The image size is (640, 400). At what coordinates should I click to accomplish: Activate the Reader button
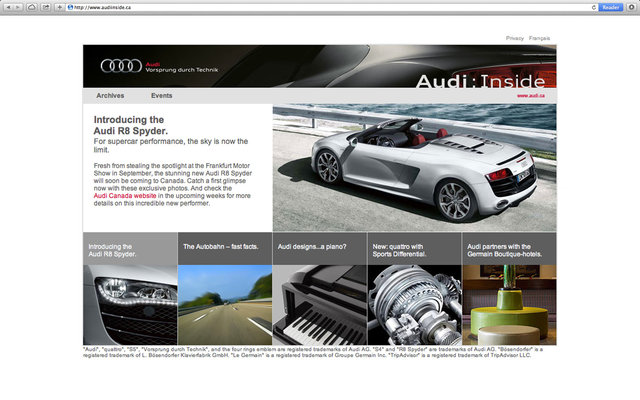point(611,7)
